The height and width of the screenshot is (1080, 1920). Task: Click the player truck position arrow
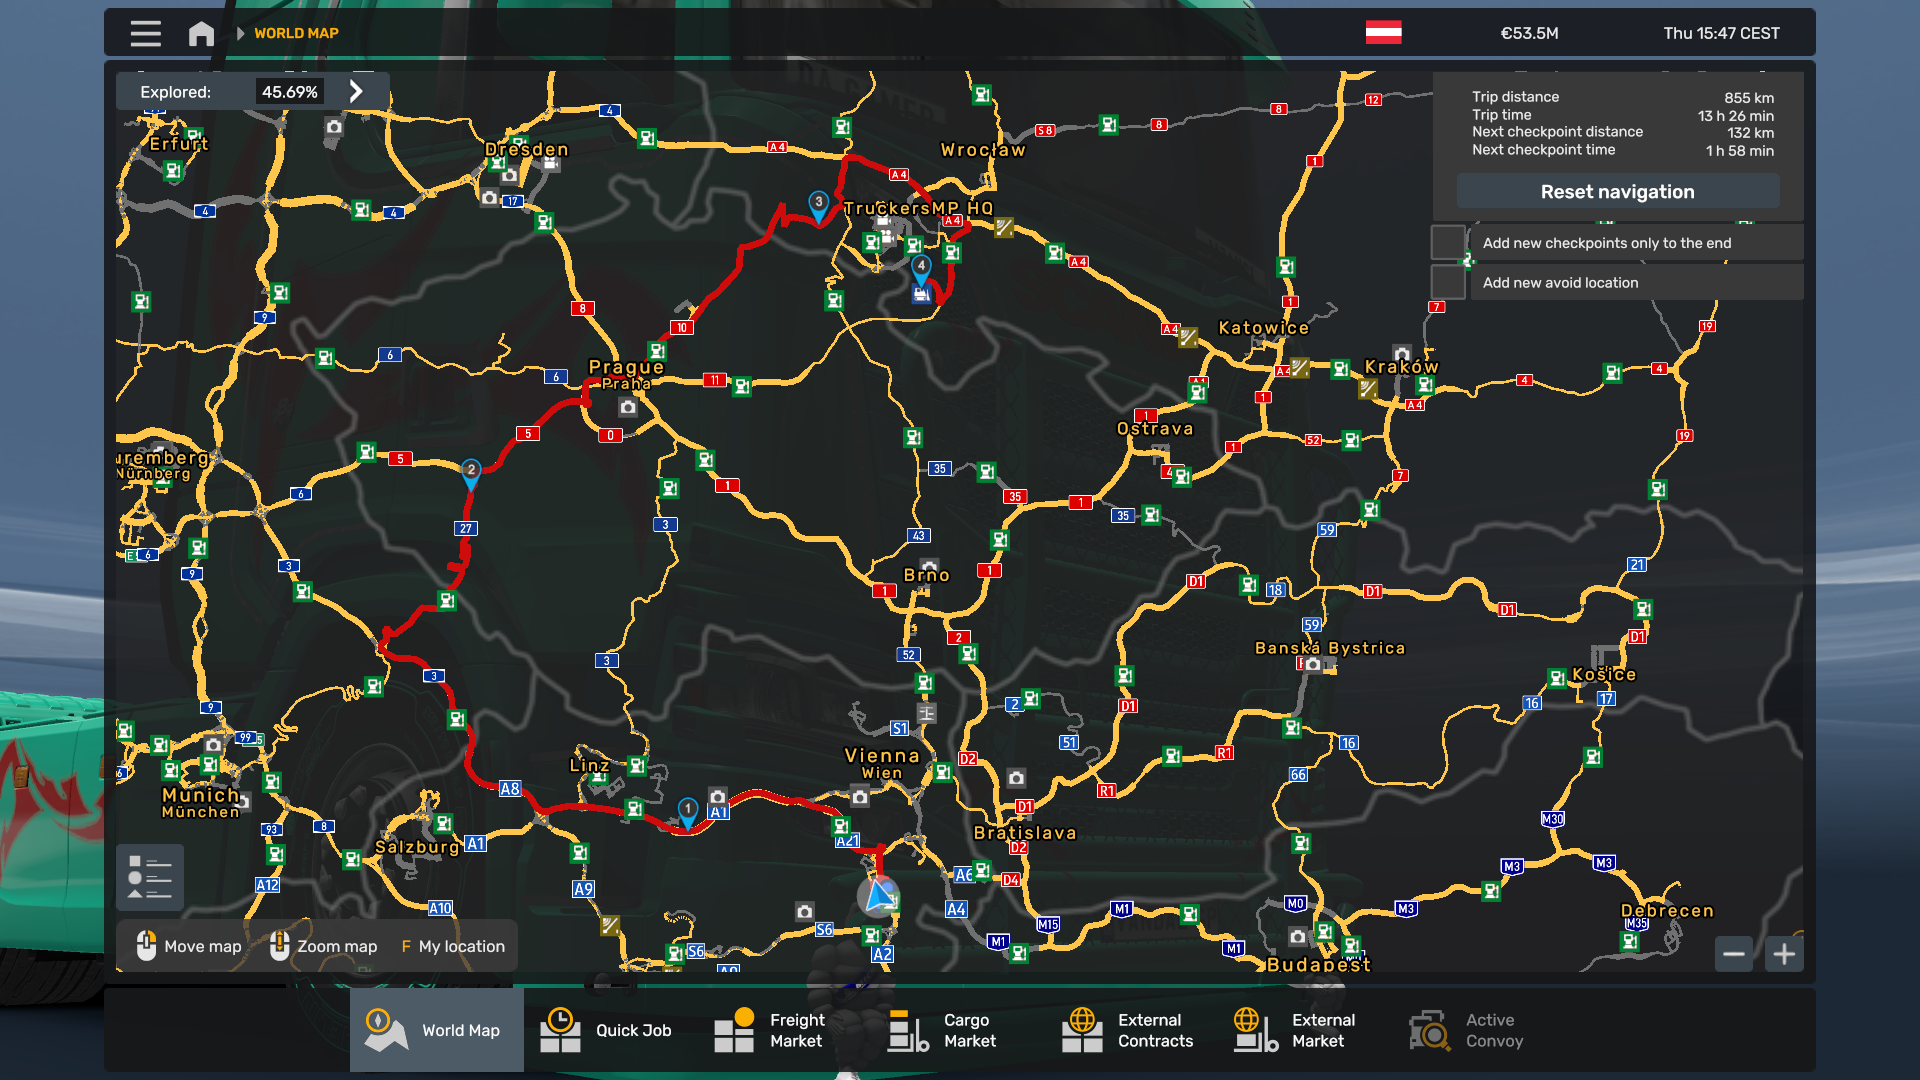[879, 897]
